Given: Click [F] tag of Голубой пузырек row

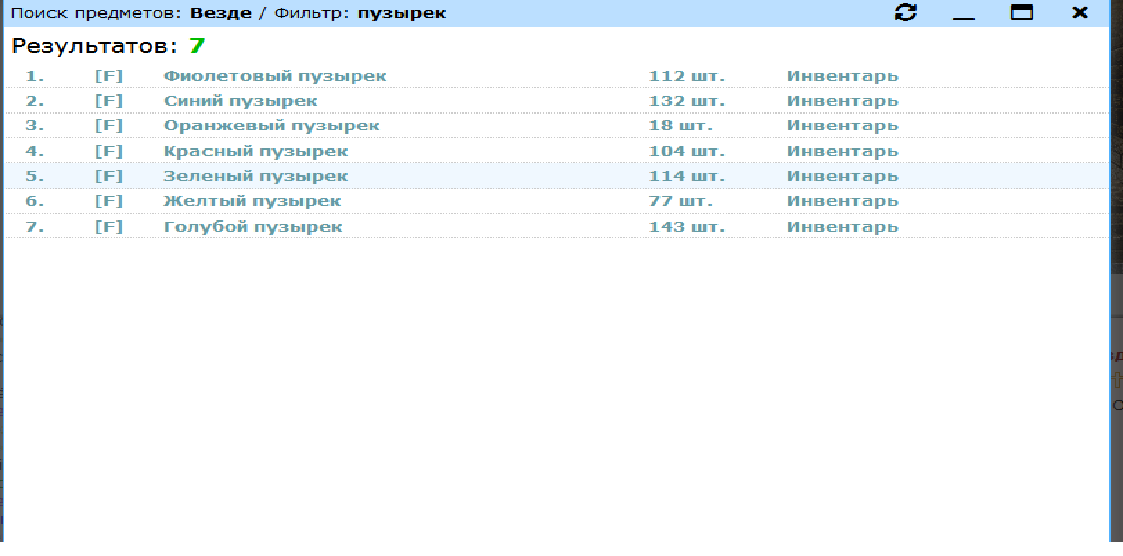Looking at the screenshot, I should point(109,227).
